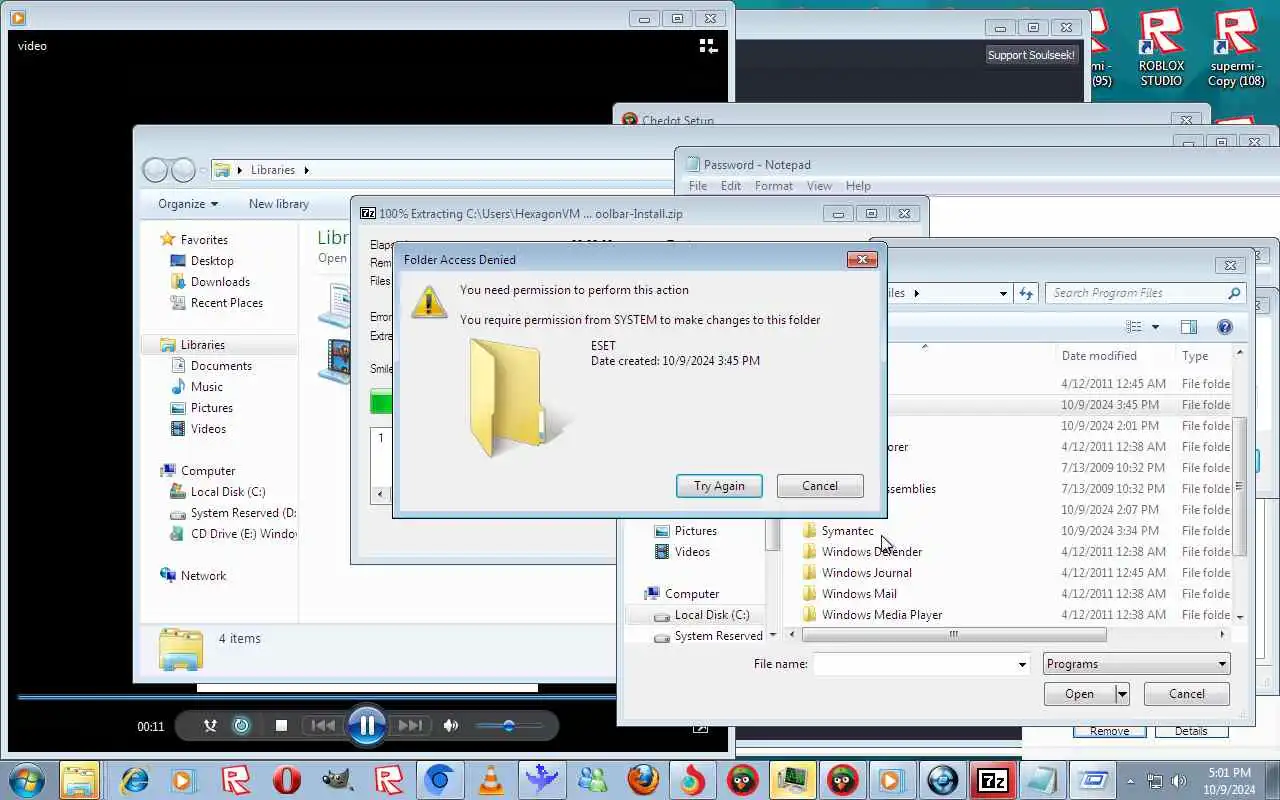Select the Windows Media Player folder
The height and width of the screenshot is (800, 1280).
[x=882, y=615]
